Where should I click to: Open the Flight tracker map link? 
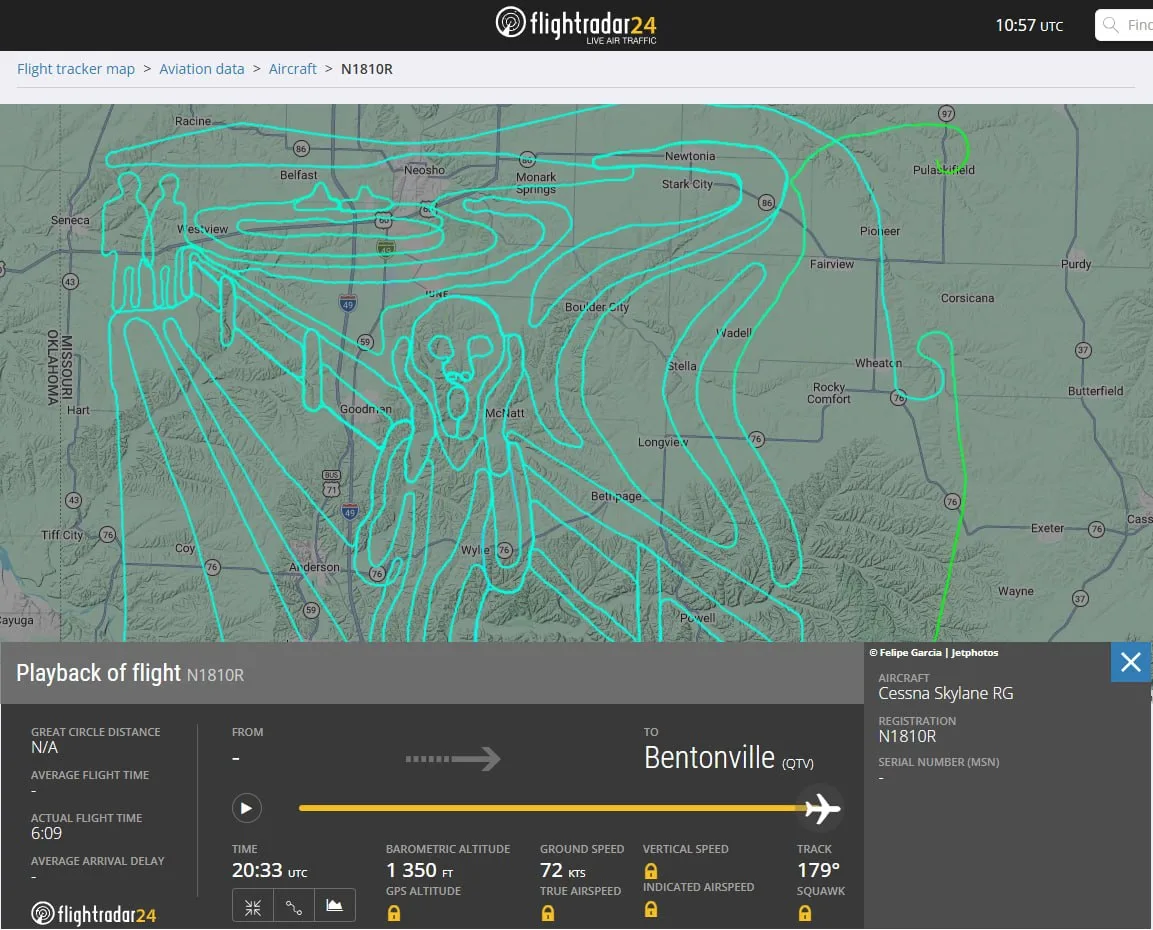tap(76, 69)
